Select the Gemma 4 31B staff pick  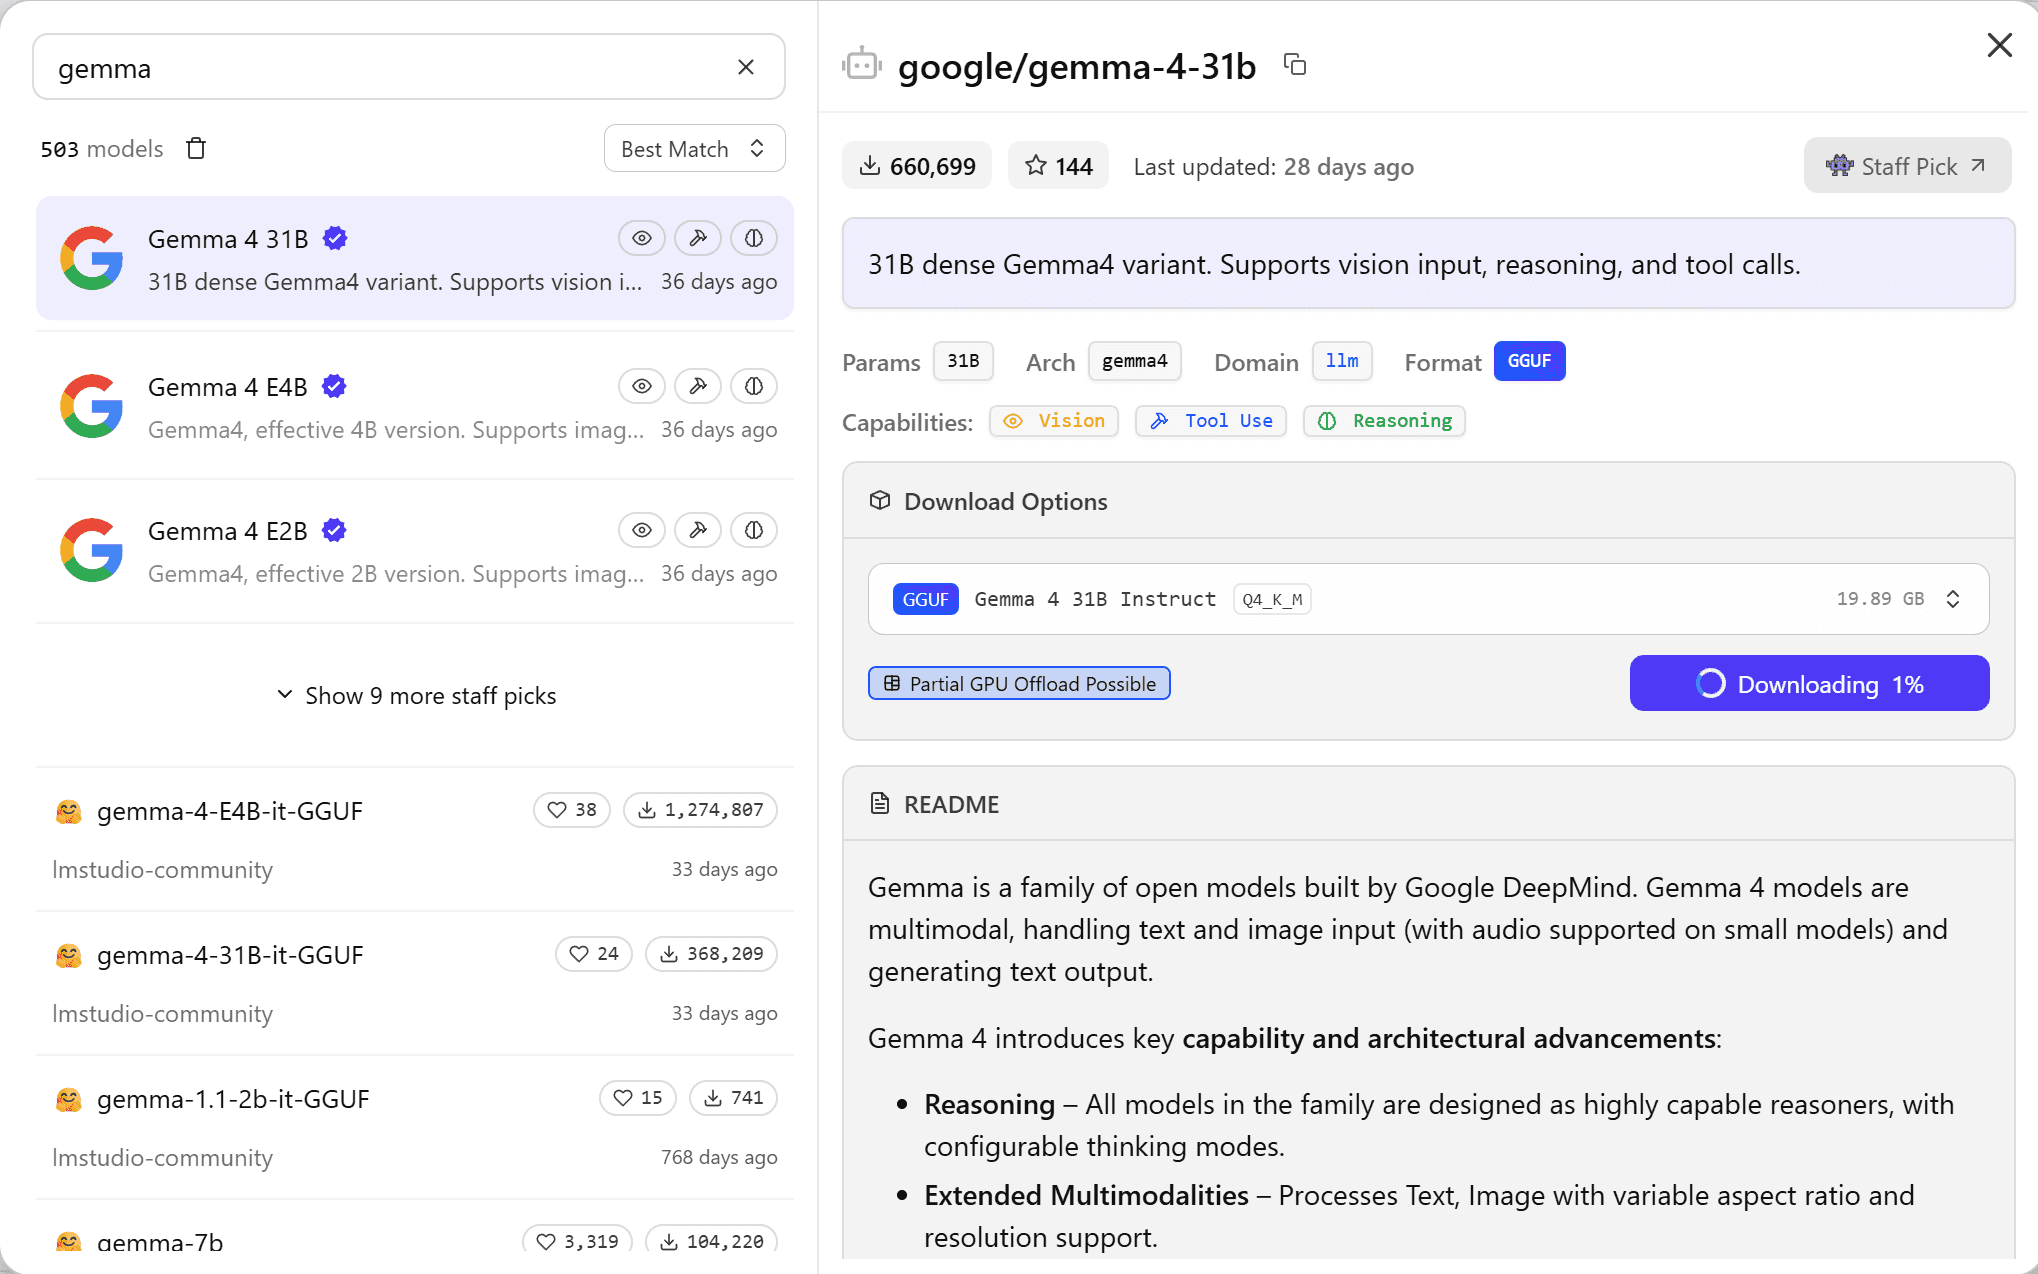point(415,258)
